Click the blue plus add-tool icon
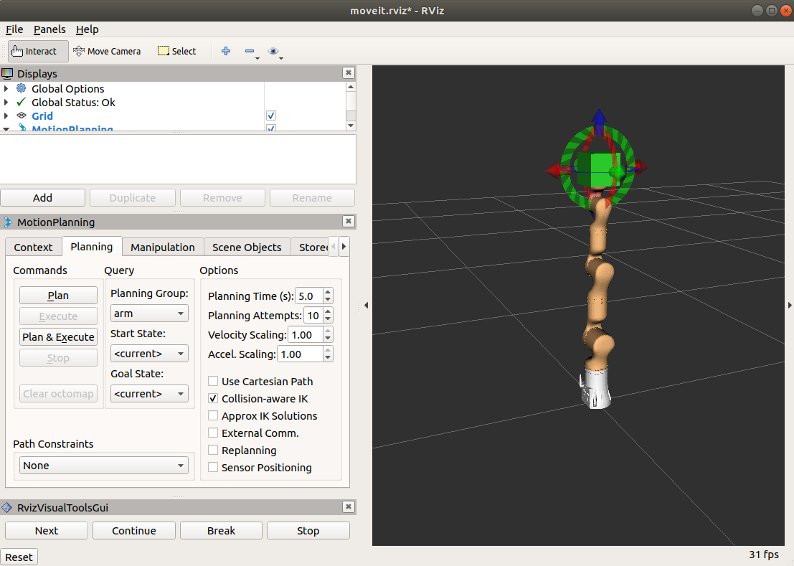794x566 pixels. (226, 51)
